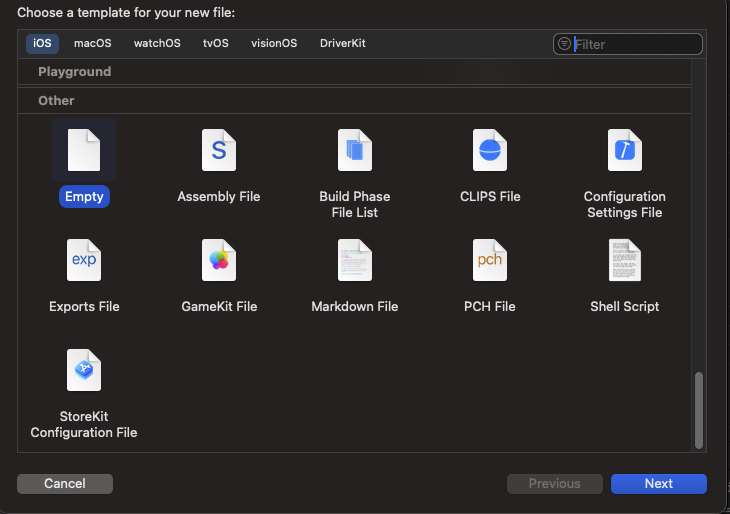Click the Exports File label
Image resolution: width=730 pixels, height=514 pixels.
84,306
